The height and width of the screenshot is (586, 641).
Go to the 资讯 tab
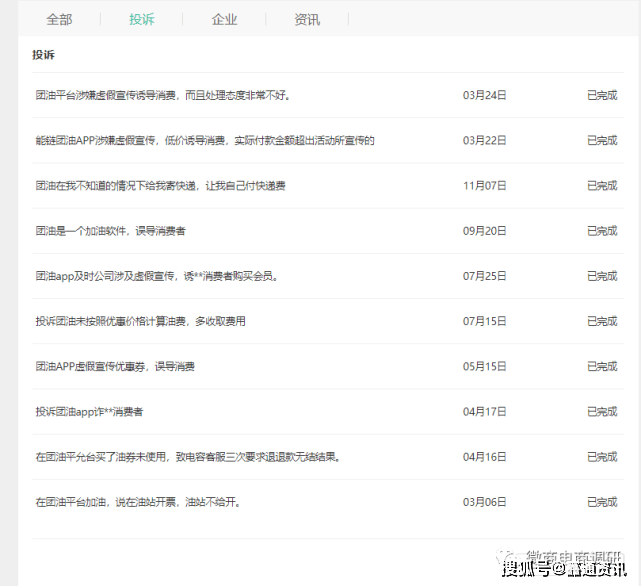tap(307, 19)
